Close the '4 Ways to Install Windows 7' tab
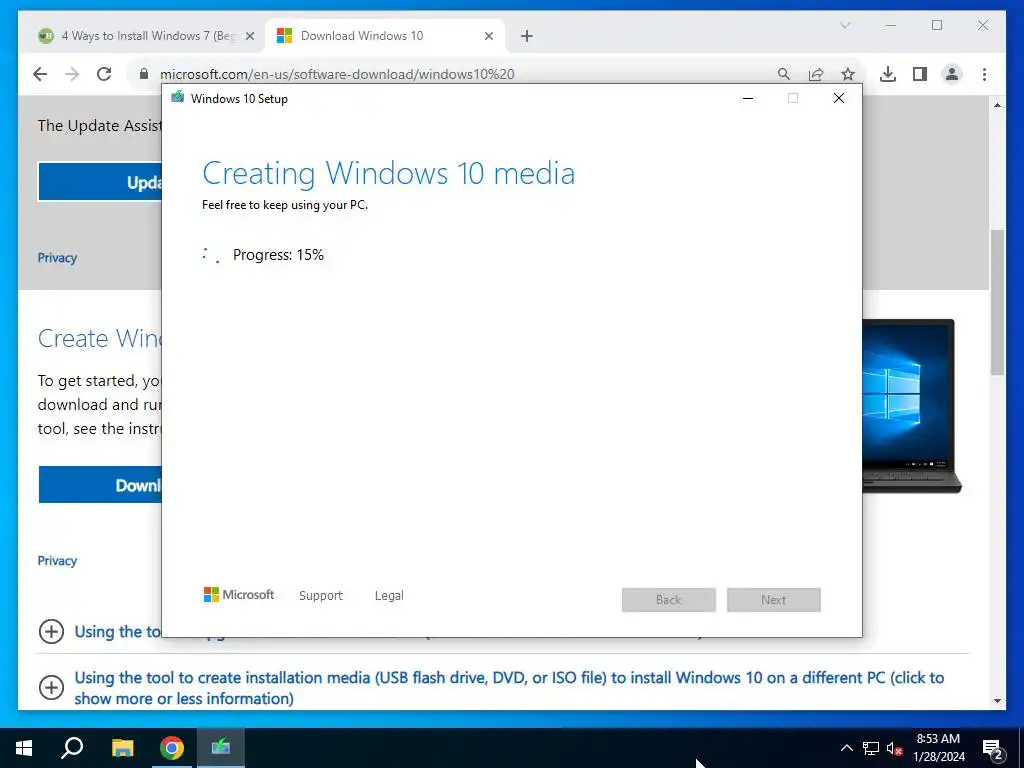1024x768 pixels. (x=249, y=36)
